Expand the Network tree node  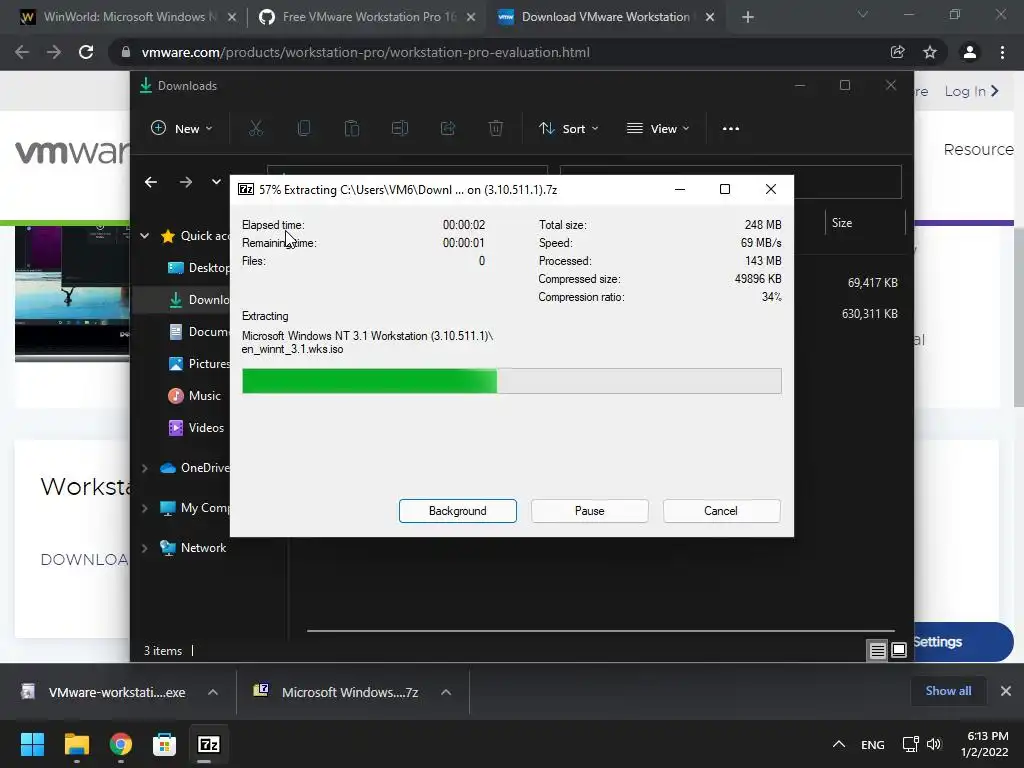(144, 548)
